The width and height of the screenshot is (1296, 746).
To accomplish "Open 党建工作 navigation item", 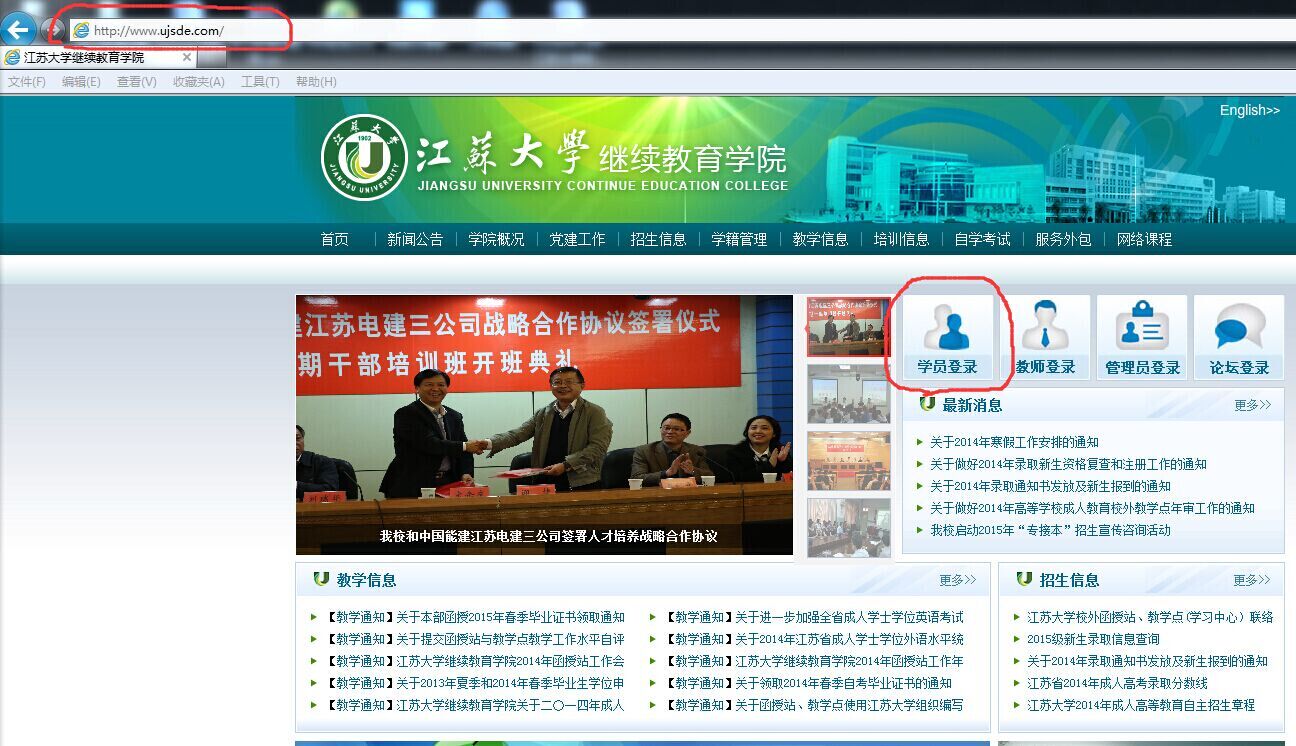I will tap(577, 239).
